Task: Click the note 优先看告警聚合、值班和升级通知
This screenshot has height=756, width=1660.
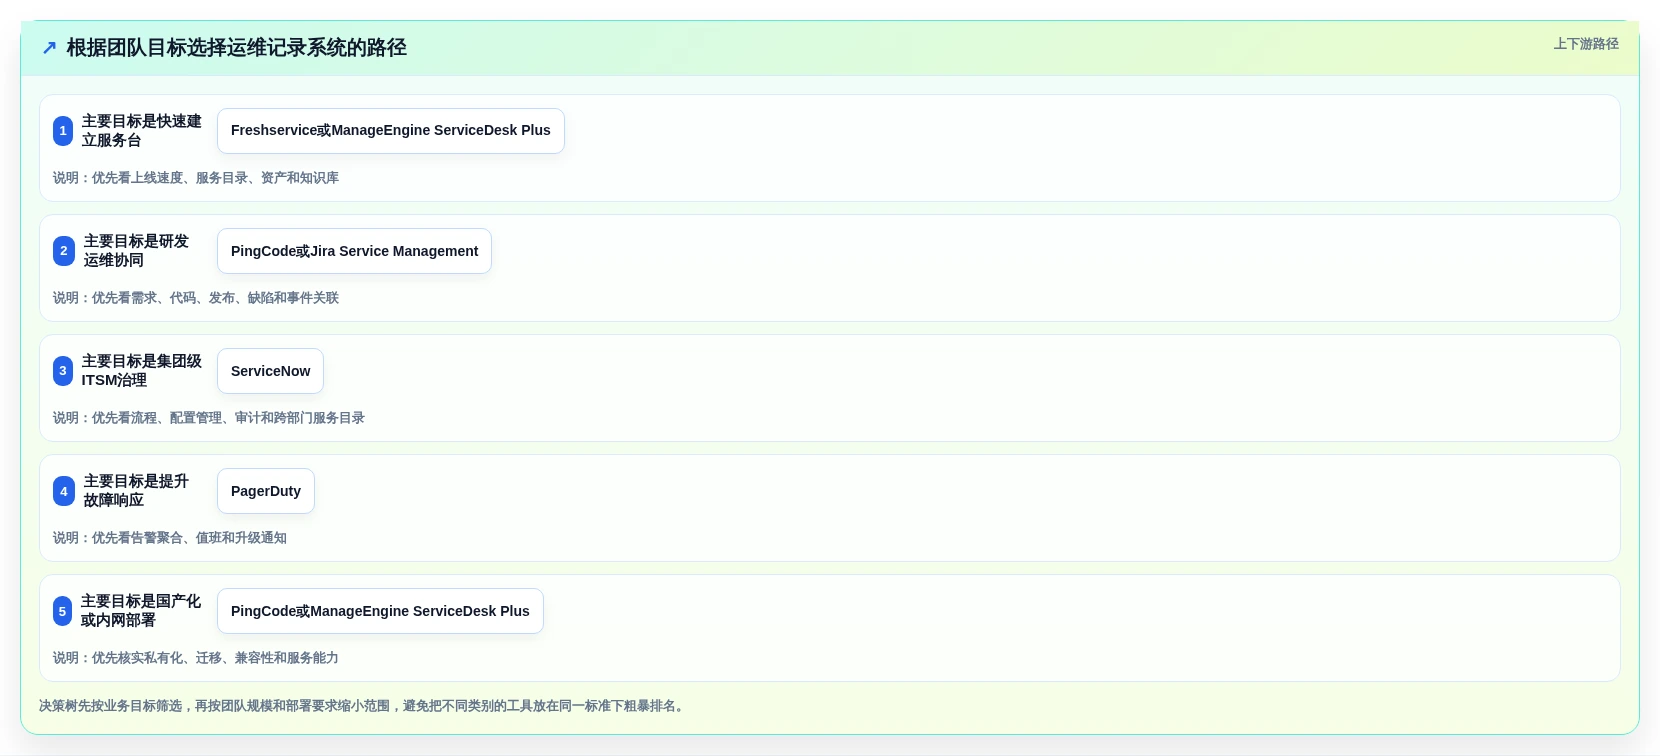Action: pos(170,538)
